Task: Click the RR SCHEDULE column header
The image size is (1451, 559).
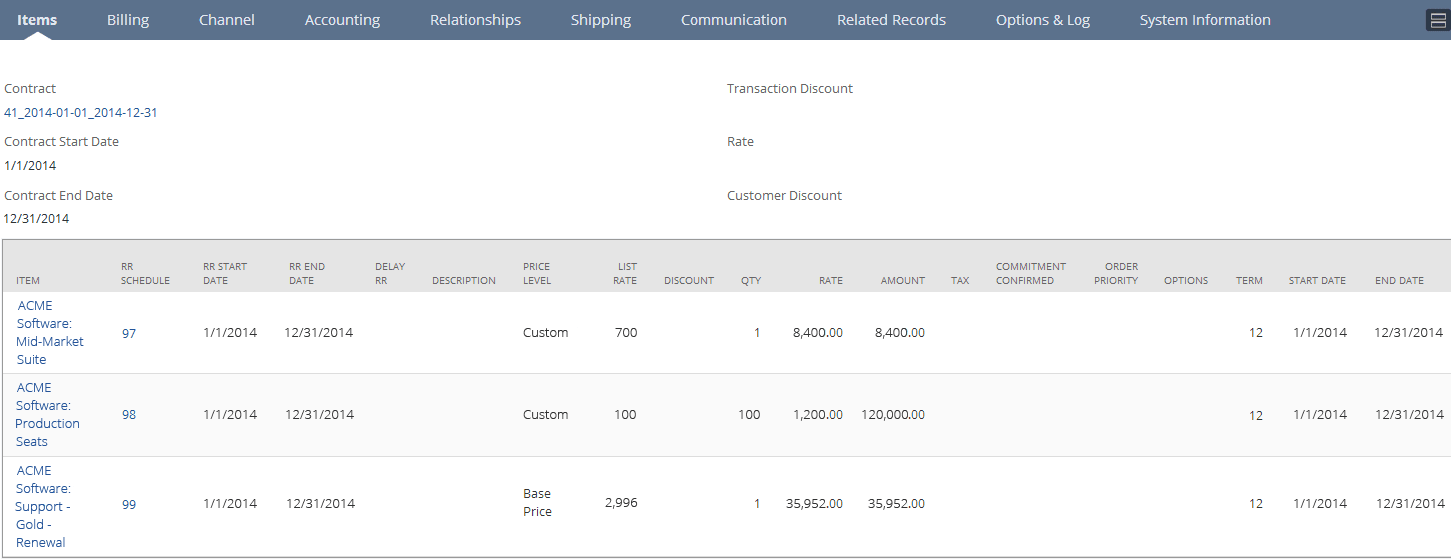Action: pos(145,274)
